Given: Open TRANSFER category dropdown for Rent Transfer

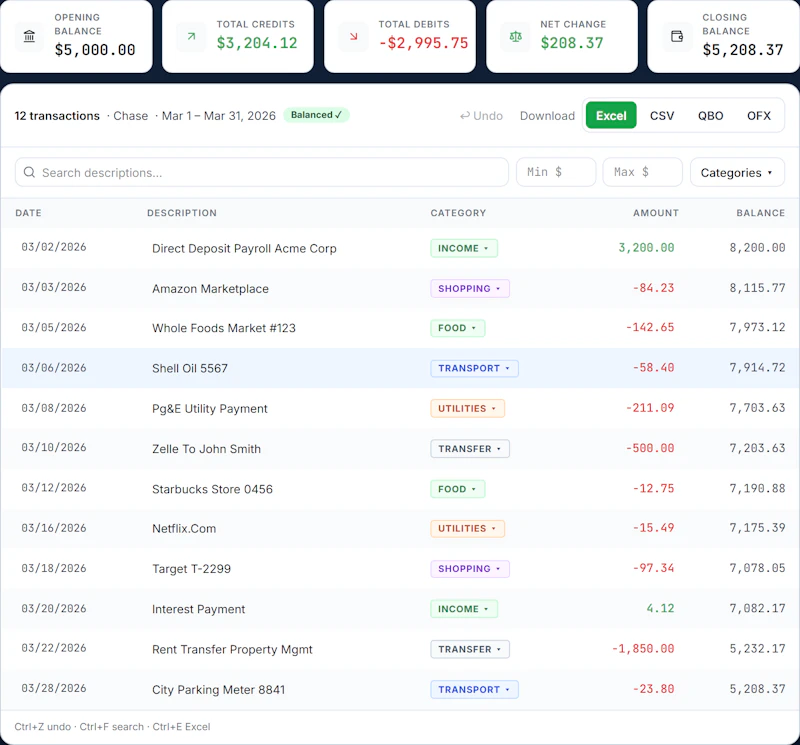Looking at the screenshot, I should [470, 650].
